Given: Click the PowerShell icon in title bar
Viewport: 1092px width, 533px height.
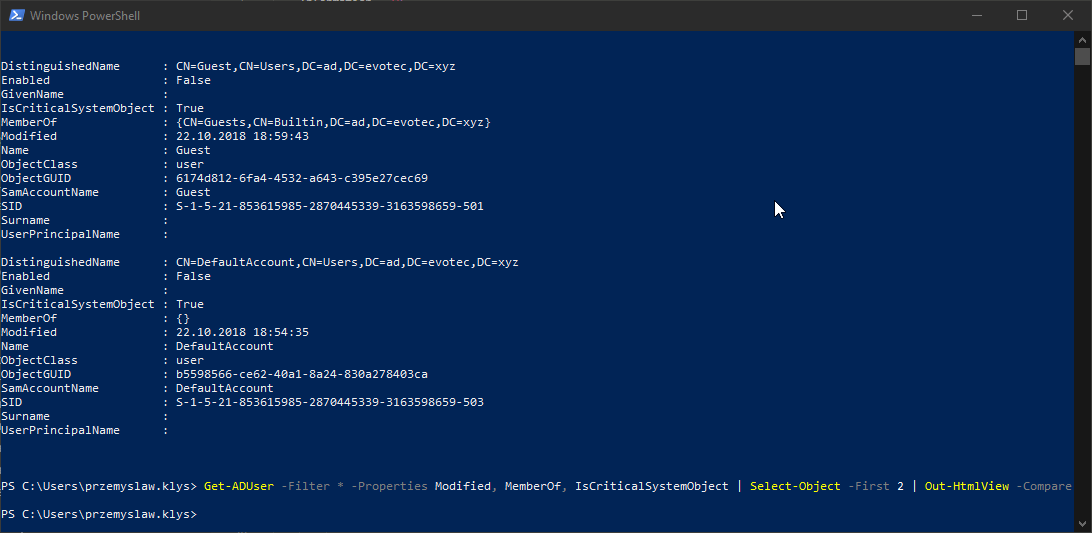Looking at the screenshot, I should coord(14,15).
